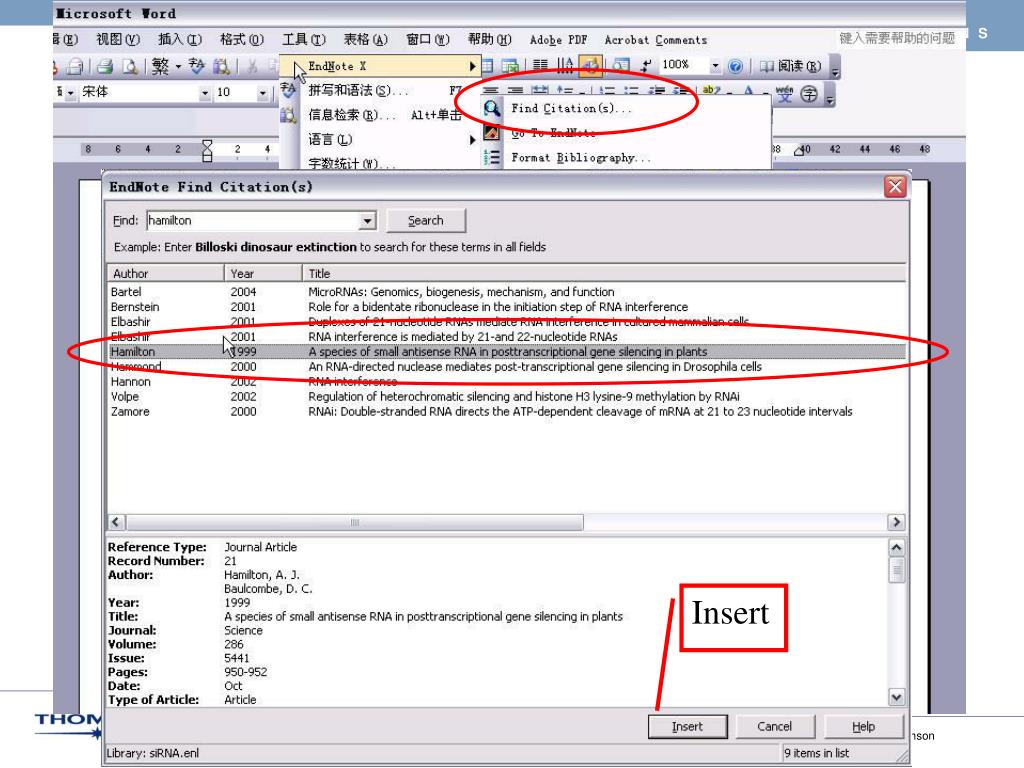The width and height of the screenshot is (1024, 768).
Task: Open the 窗口(W) menu
Action: coord(428,39)
